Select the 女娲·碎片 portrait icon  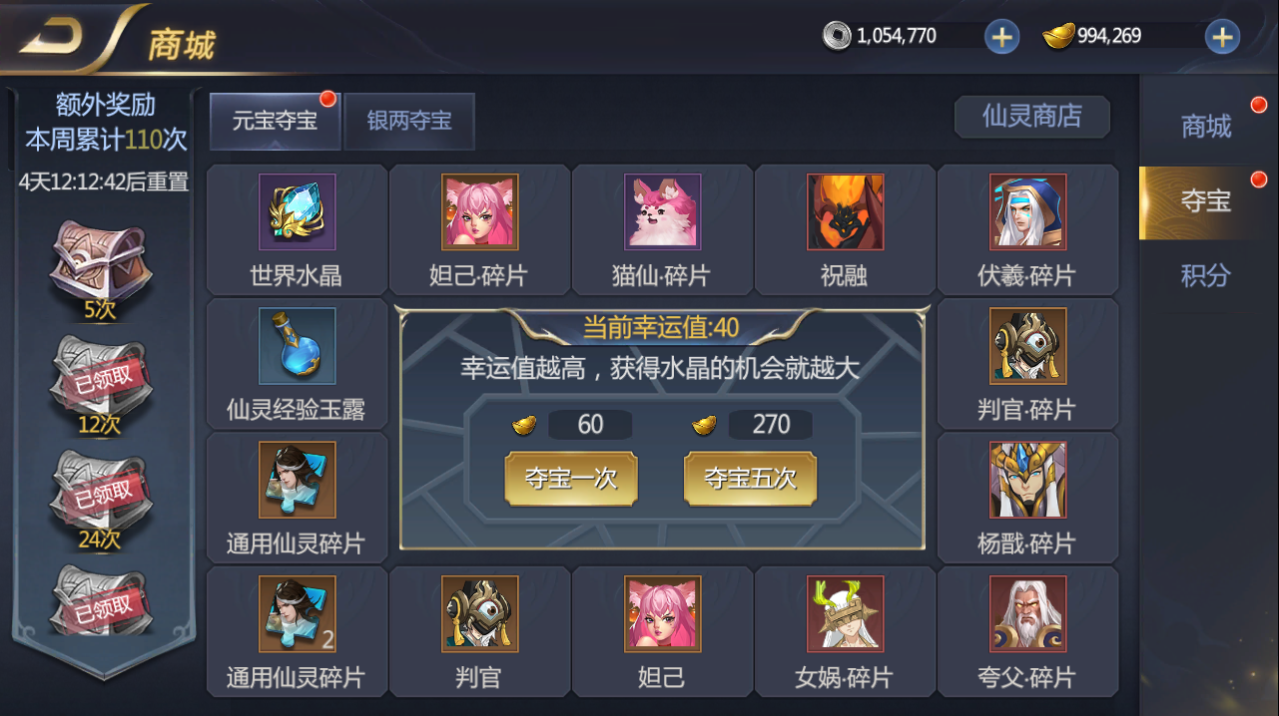[845, 614]
